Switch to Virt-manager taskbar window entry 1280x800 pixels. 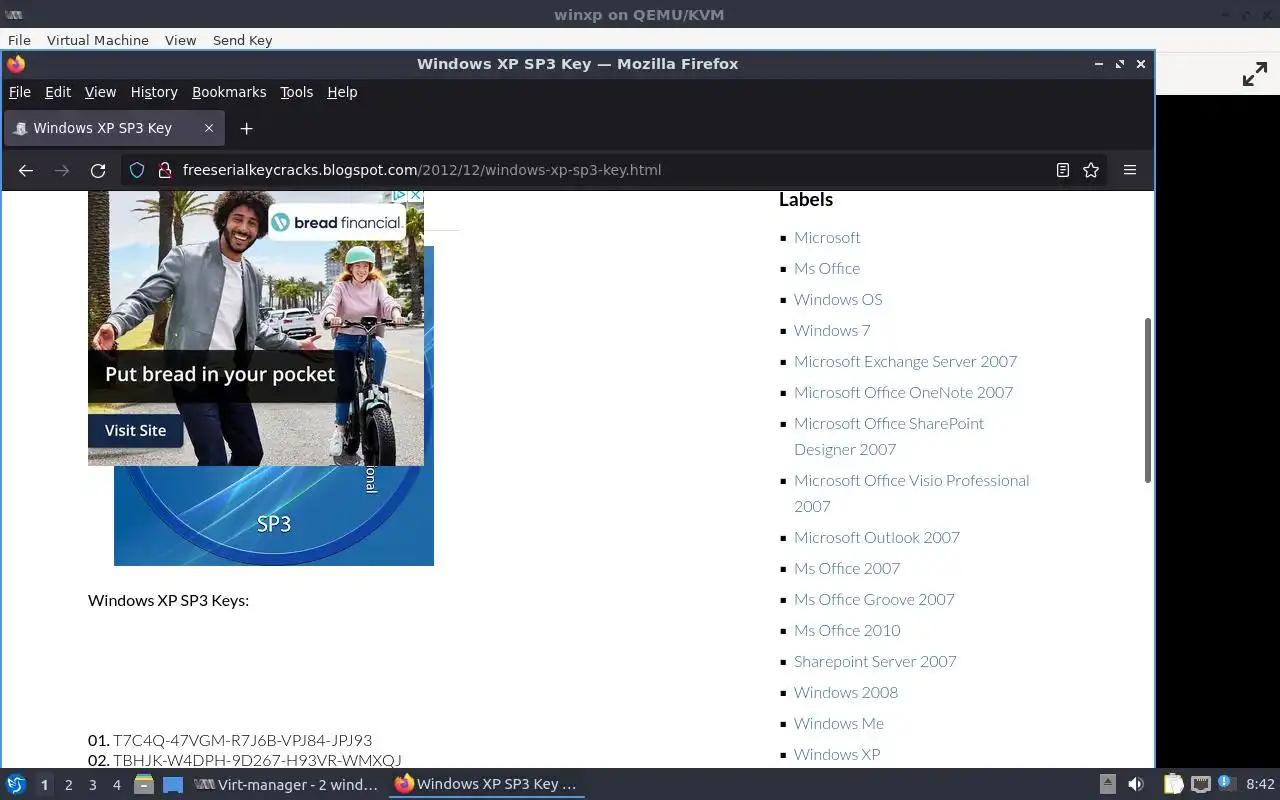coord(287,785)
